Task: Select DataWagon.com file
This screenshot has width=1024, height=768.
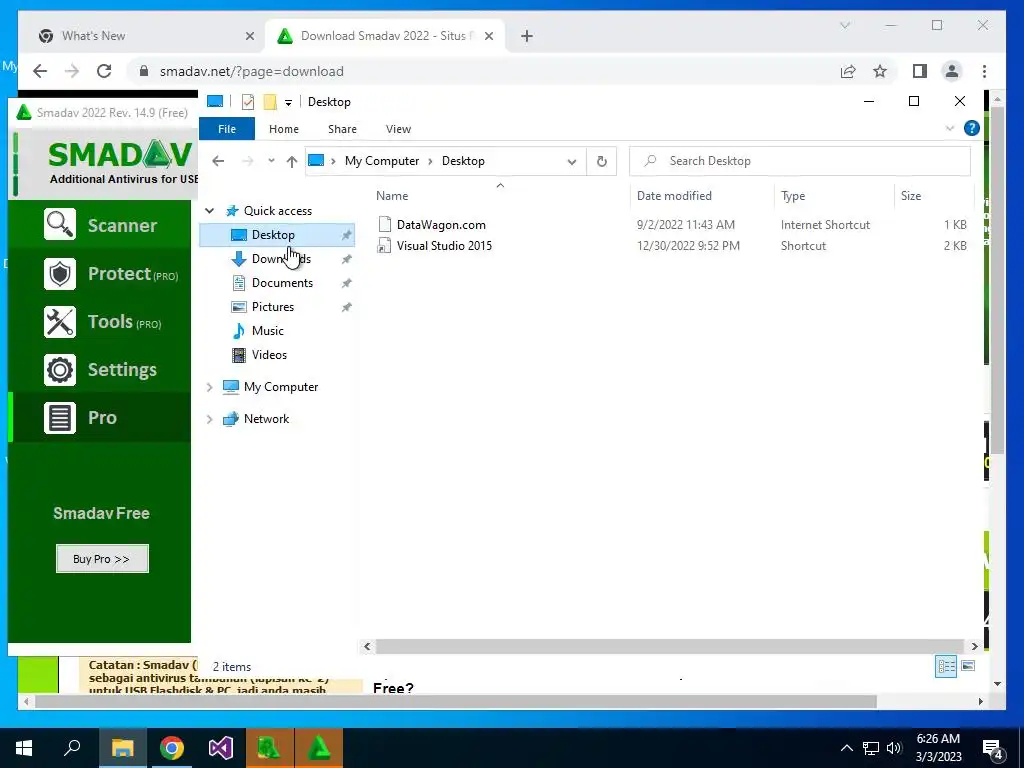Action: 441,225
